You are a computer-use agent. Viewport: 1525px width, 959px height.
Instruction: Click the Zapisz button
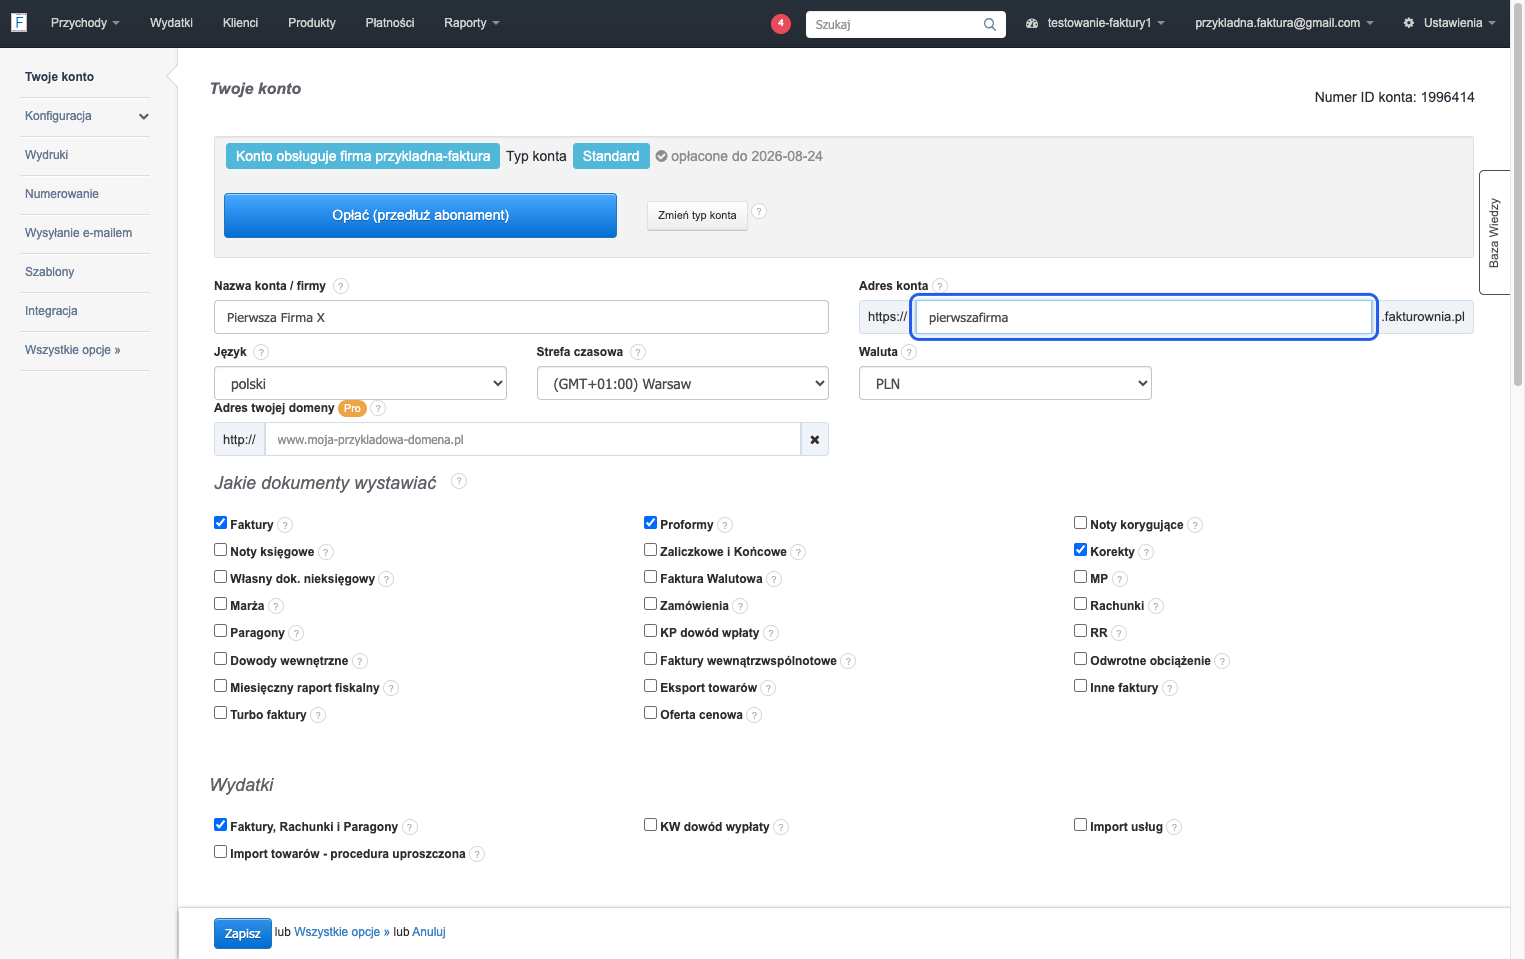[242, 933]
